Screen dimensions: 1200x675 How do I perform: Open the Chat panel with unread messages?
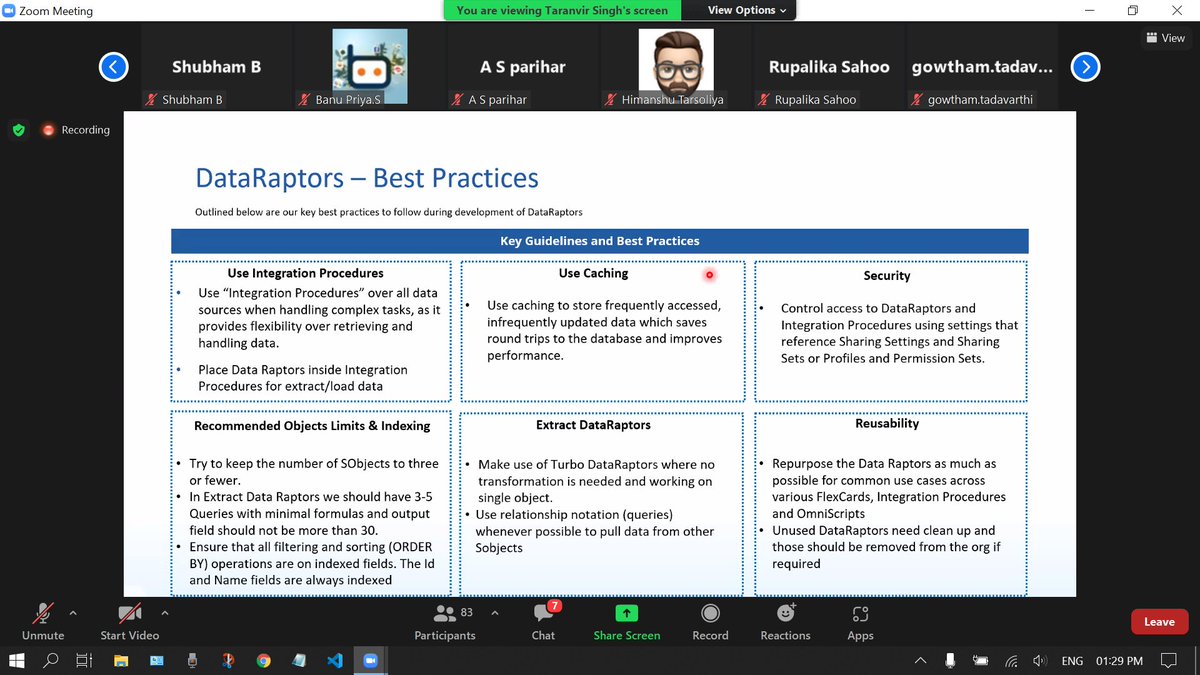pyautogui.click(x=543, y=621)
